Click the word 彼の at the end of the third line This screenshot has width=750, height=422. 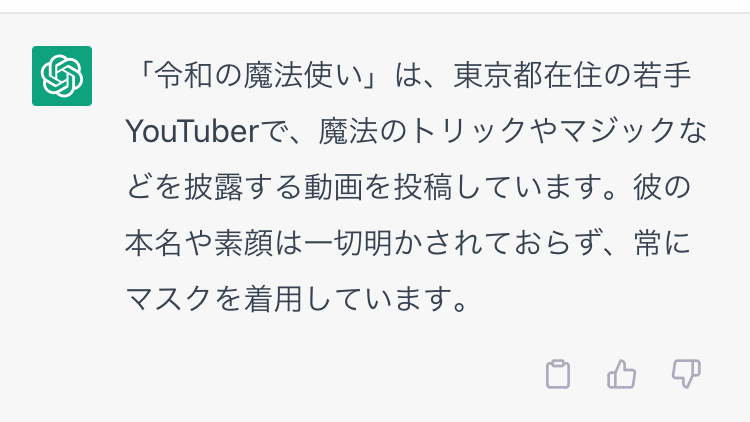click(x=662, y=187)
